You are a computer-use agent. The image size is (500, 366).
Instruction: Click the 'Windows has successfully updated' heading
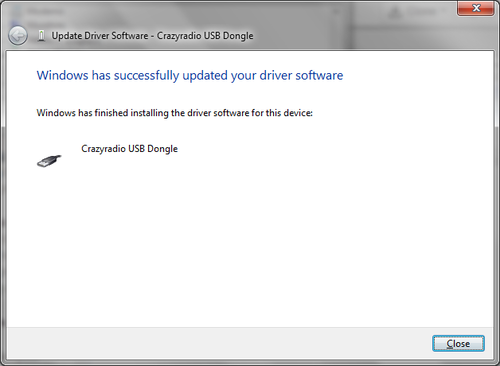[190, 76]
